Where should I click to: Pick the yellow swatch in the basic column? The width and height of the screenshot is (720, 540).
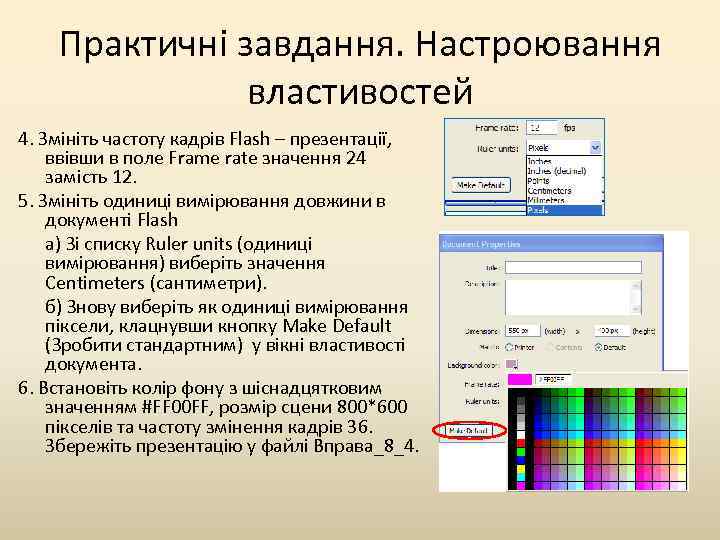(x=521, y=469)
